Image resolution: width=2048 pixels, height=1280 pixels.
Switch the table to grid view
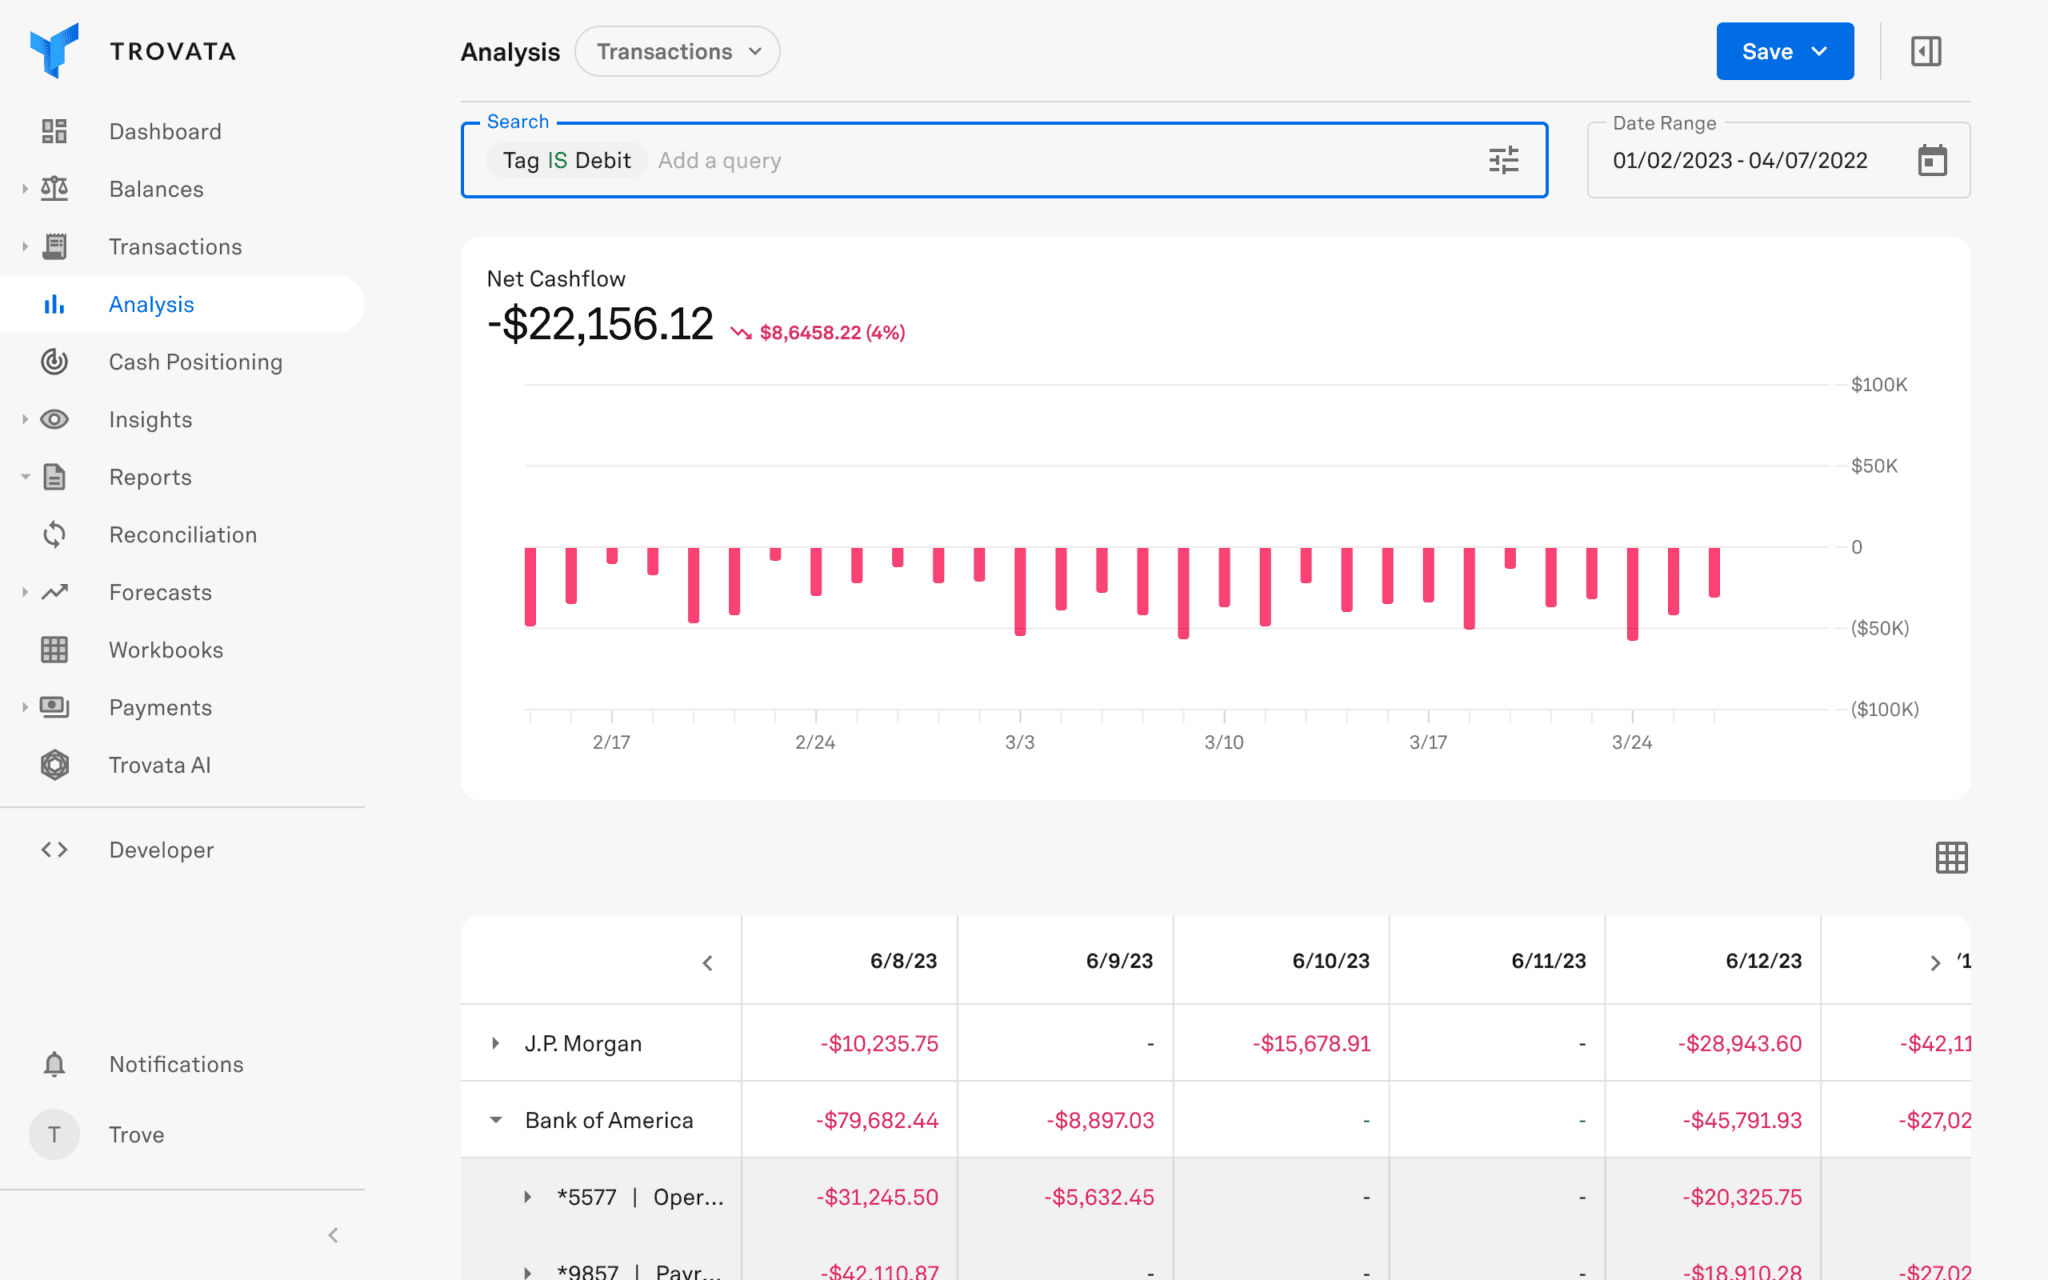1950,857
